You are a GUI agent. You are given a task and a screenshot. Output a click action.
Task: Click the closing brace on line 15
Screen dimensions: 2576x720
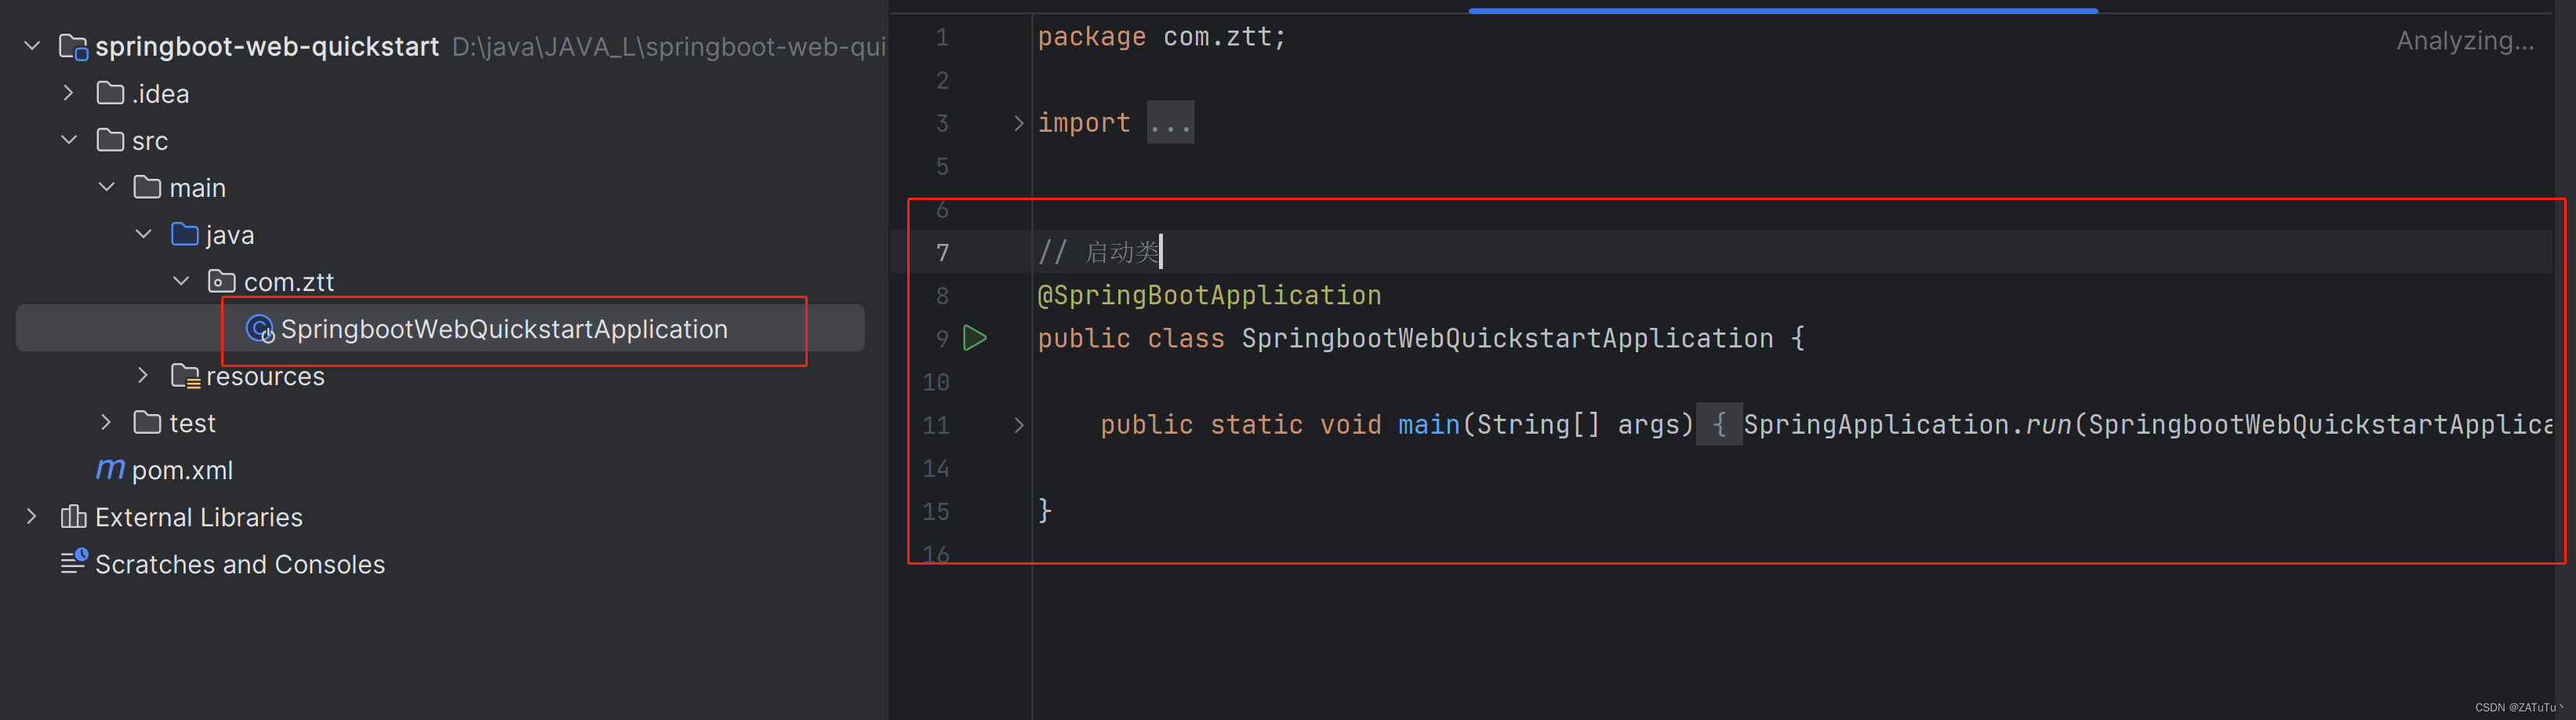(x=1045, y=510)
